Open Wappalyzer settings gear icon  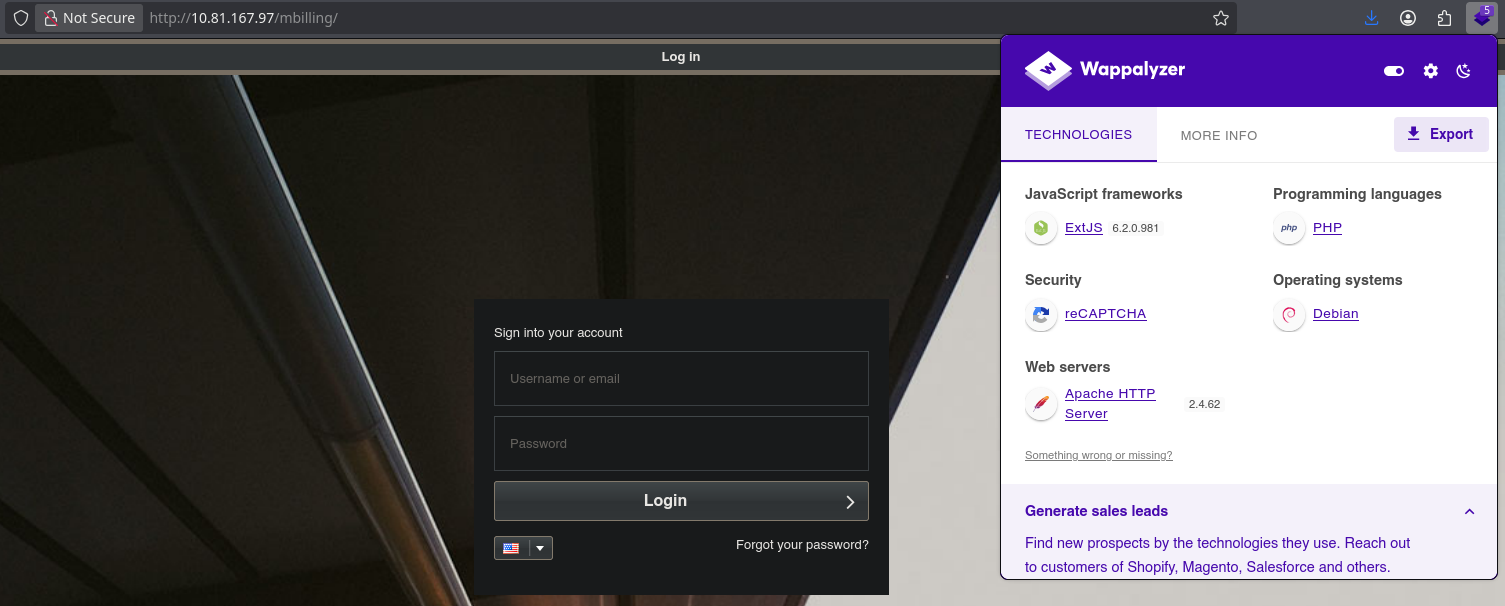[x=1431, y=71]
